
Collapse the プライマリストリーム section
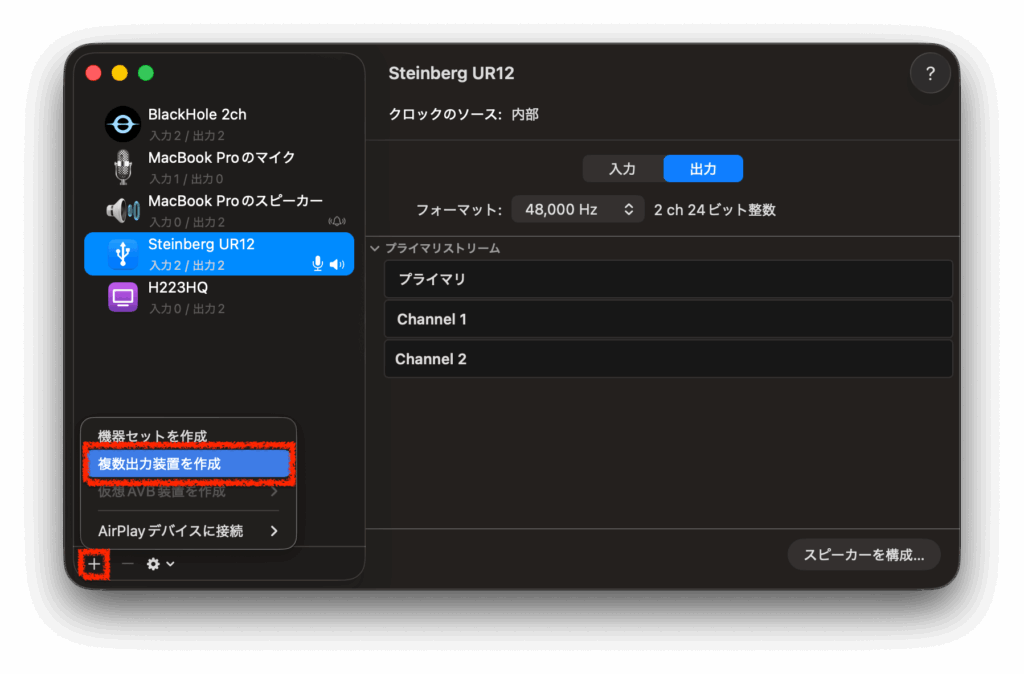coord(375,249)
